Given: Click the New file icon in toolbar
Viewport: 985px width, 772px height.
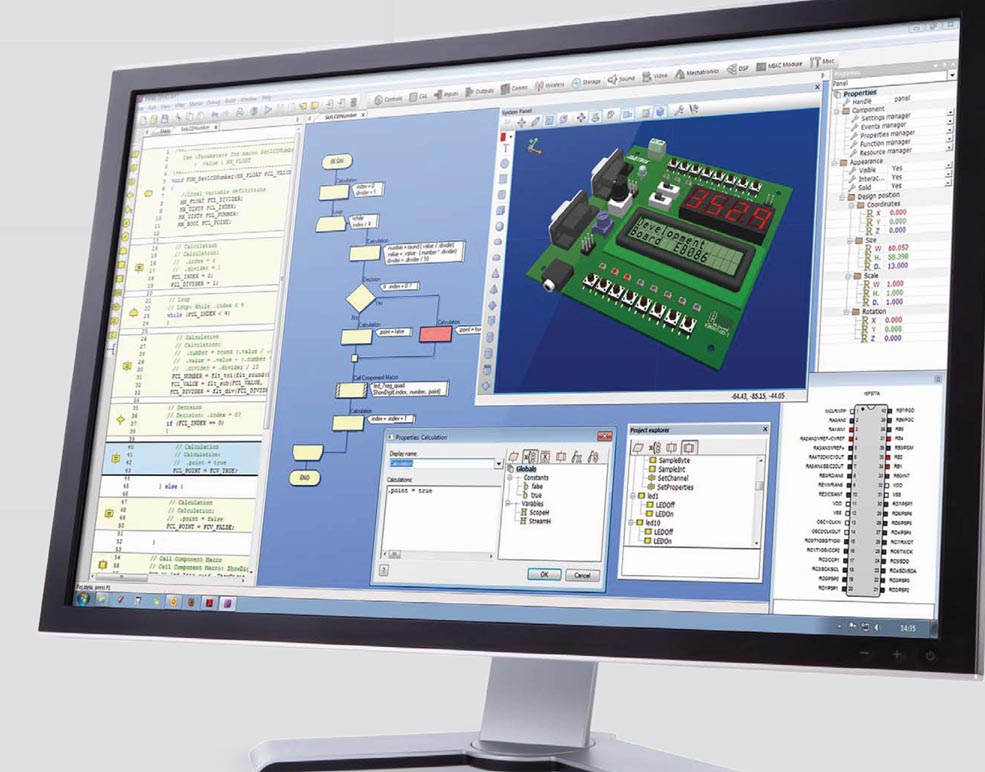Looking at the screenshot, I should [x=143, y=120].
